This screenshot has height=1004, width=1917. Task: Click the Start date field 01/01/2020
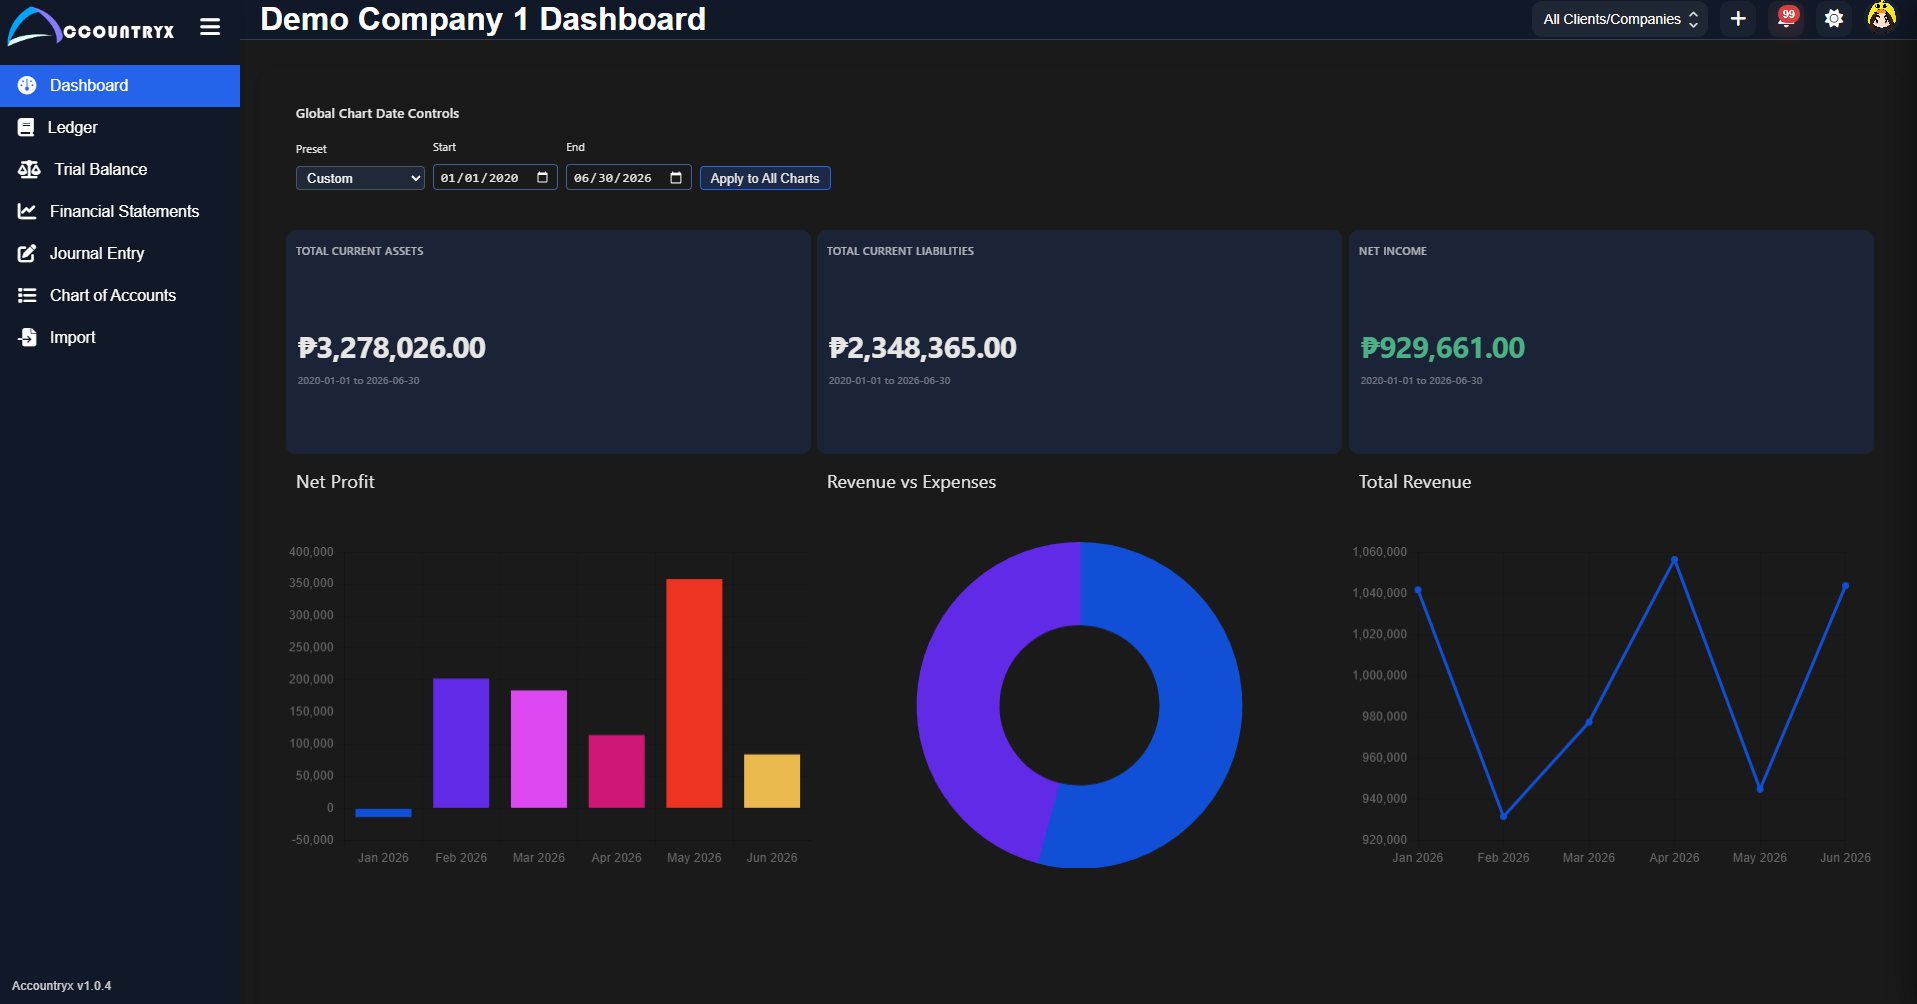pos(495,178)
